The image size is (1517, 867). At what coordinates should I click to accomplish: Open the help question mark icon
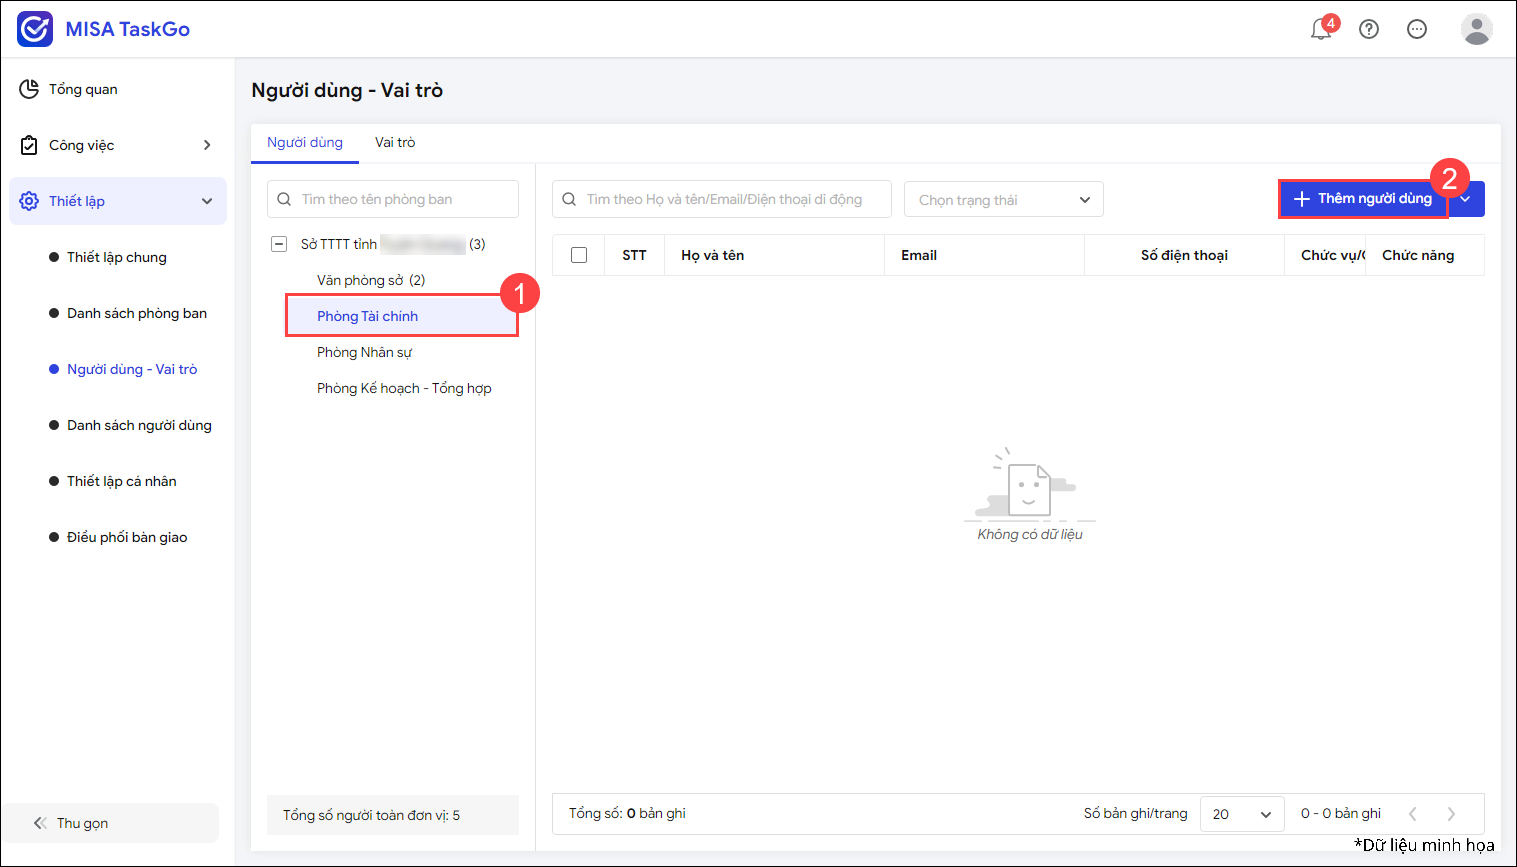(1369, 29)
